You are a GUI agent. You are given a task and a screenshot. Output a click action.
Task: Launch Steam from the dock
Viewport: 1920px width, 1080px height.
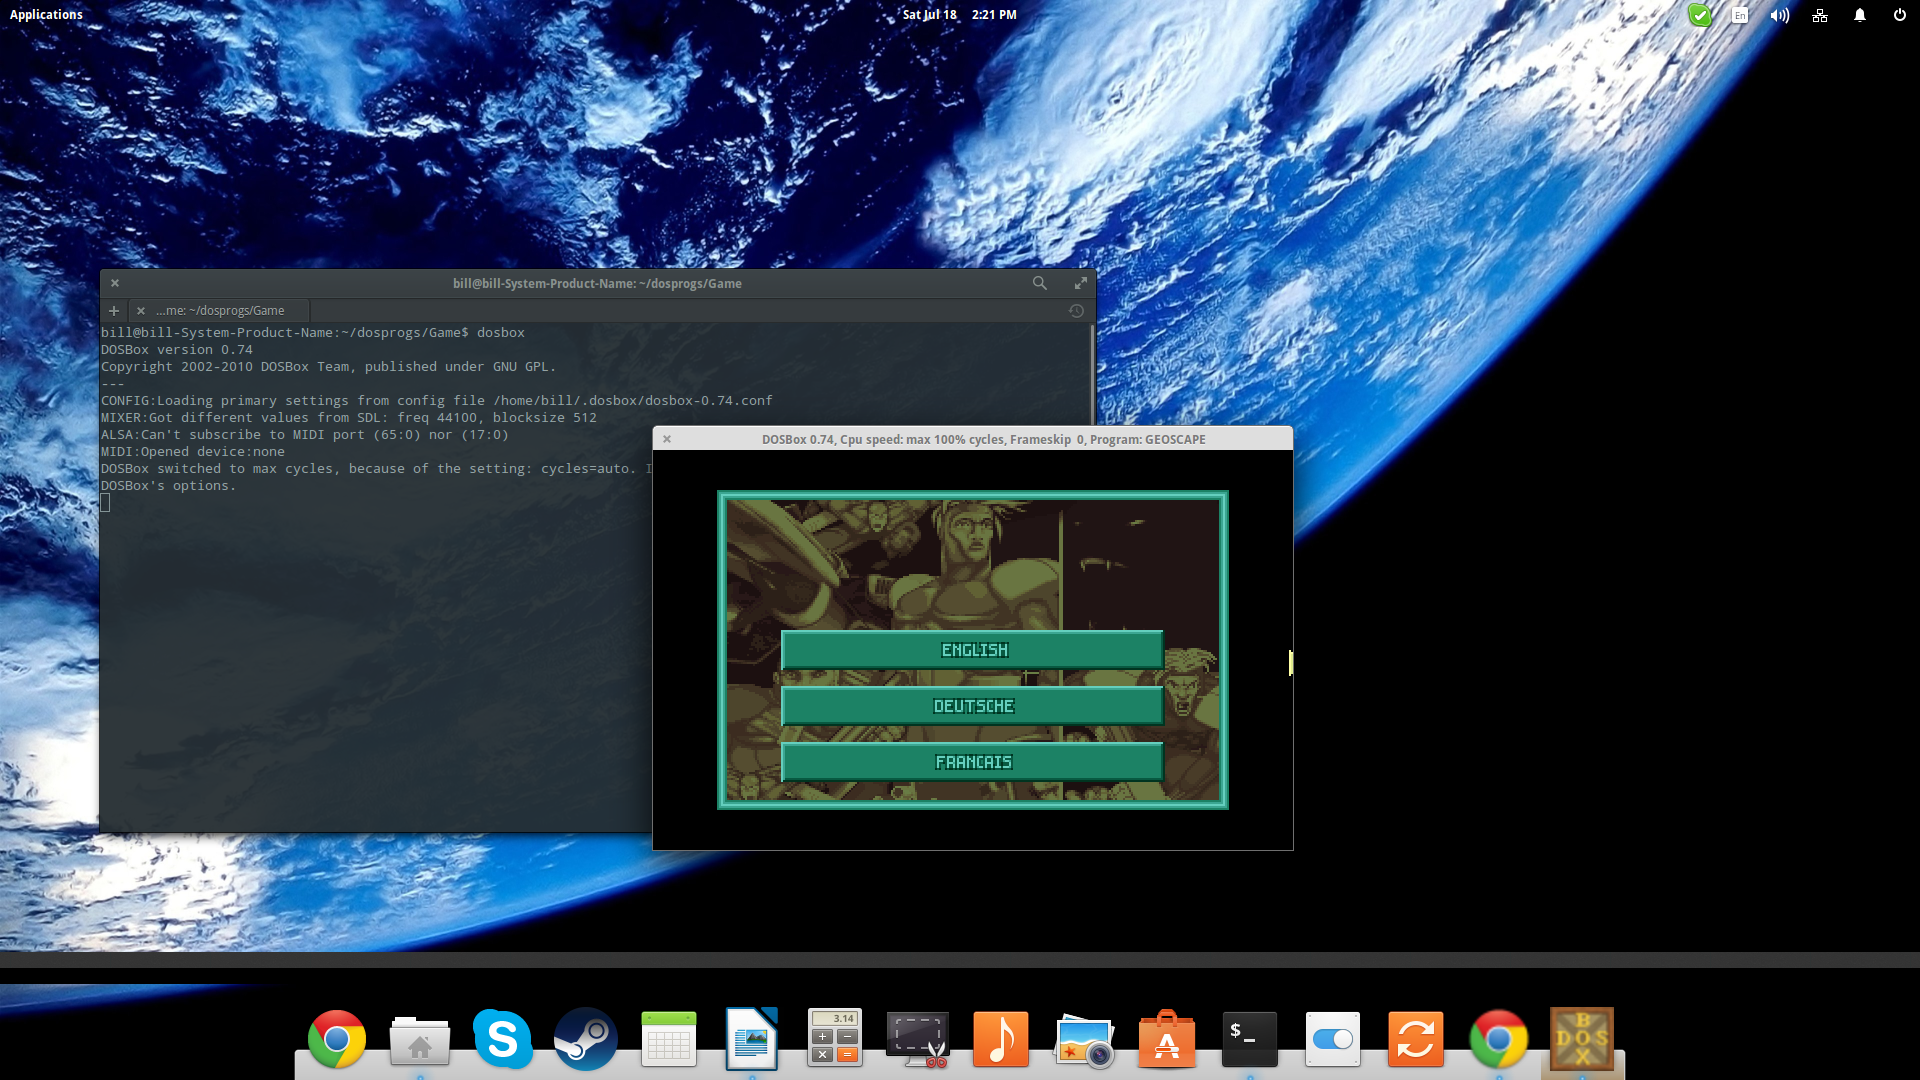click(x=586, y=1040)
